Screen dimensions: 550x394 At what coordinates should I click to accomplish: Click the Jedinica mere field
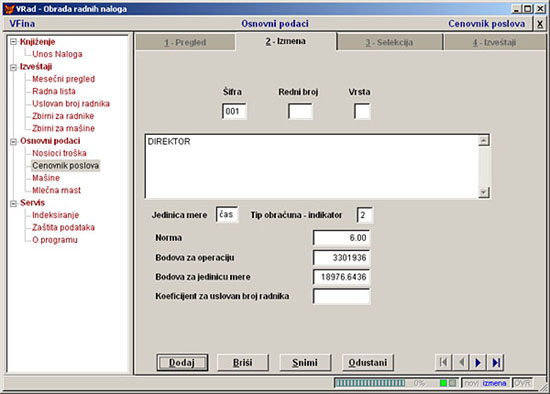(x=227, y=215)
